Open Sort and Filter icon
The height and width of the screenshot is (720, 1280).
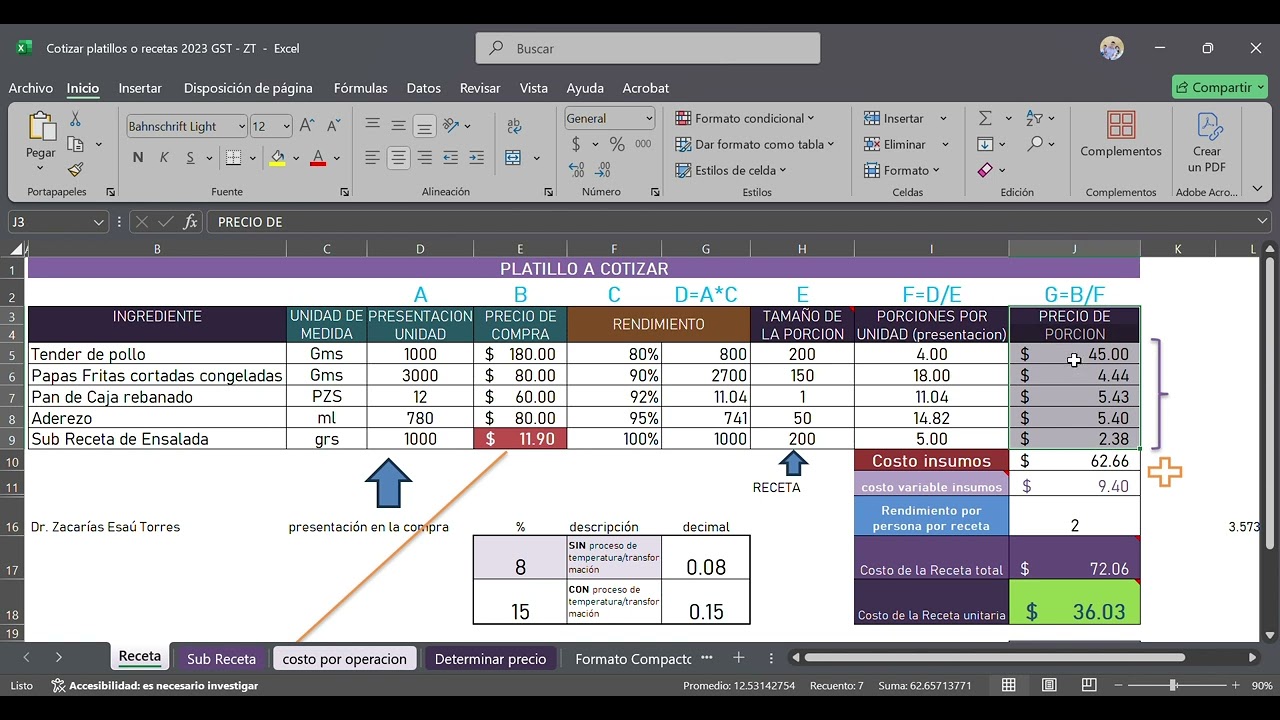(1035, 118)
